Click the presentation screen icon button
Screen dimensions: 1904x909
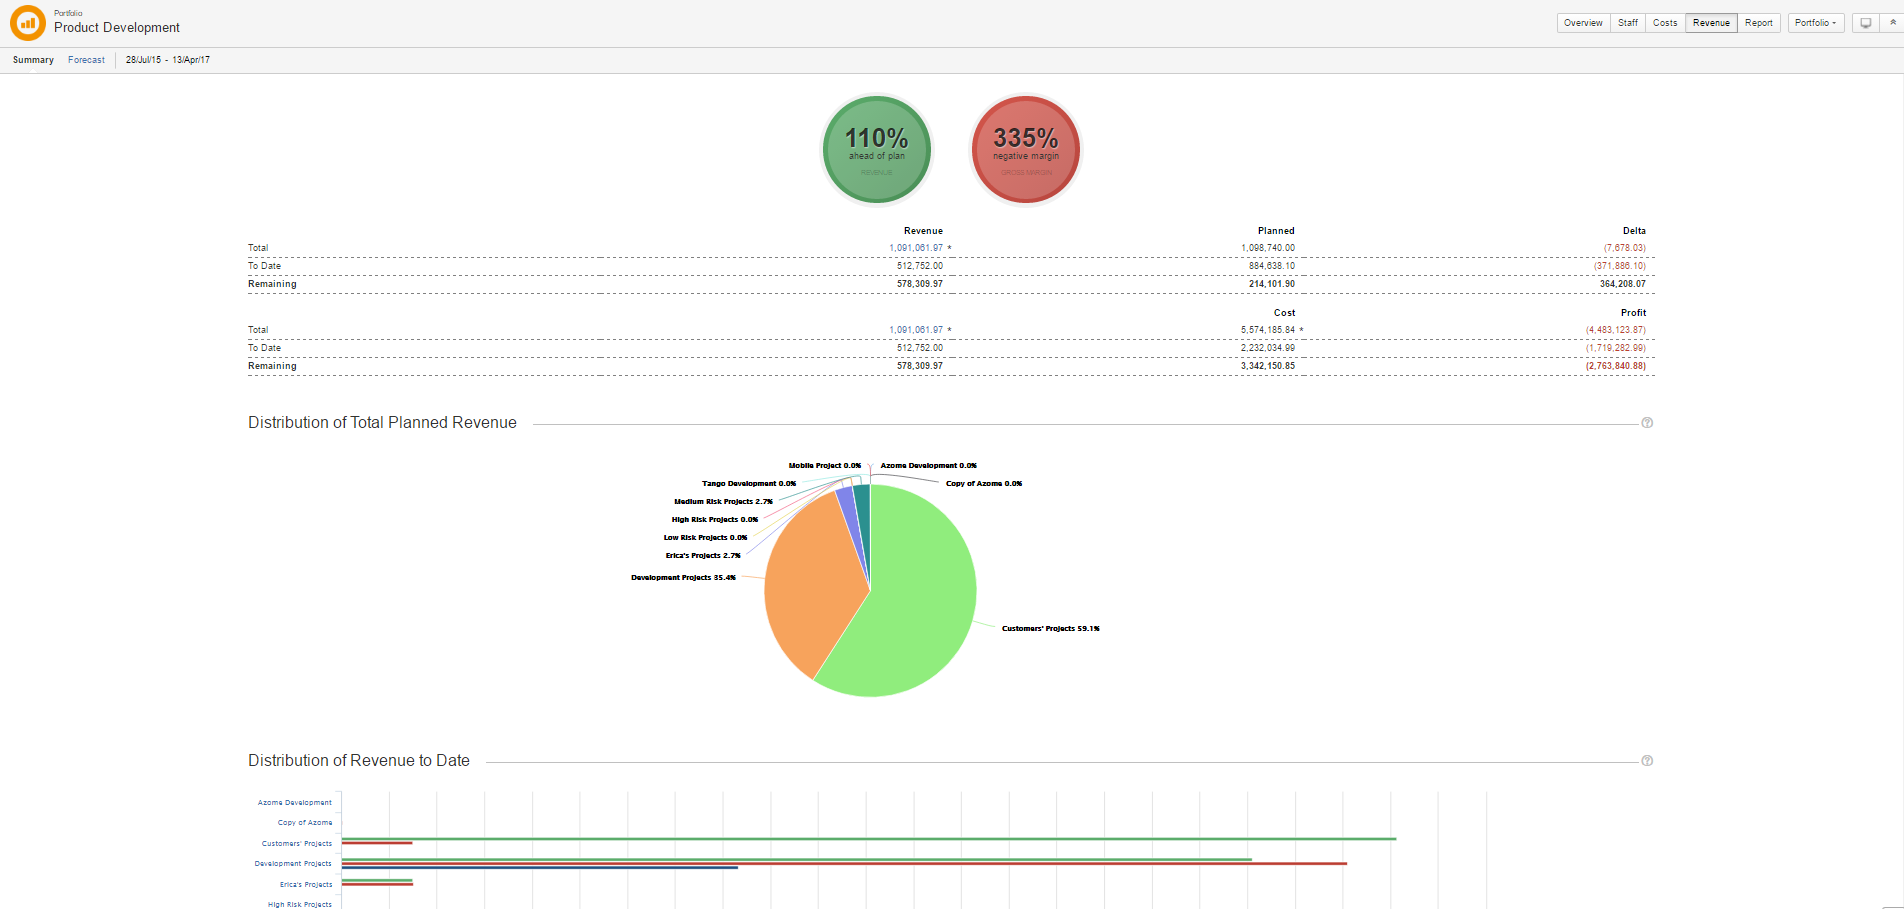tap(1865, 23)
